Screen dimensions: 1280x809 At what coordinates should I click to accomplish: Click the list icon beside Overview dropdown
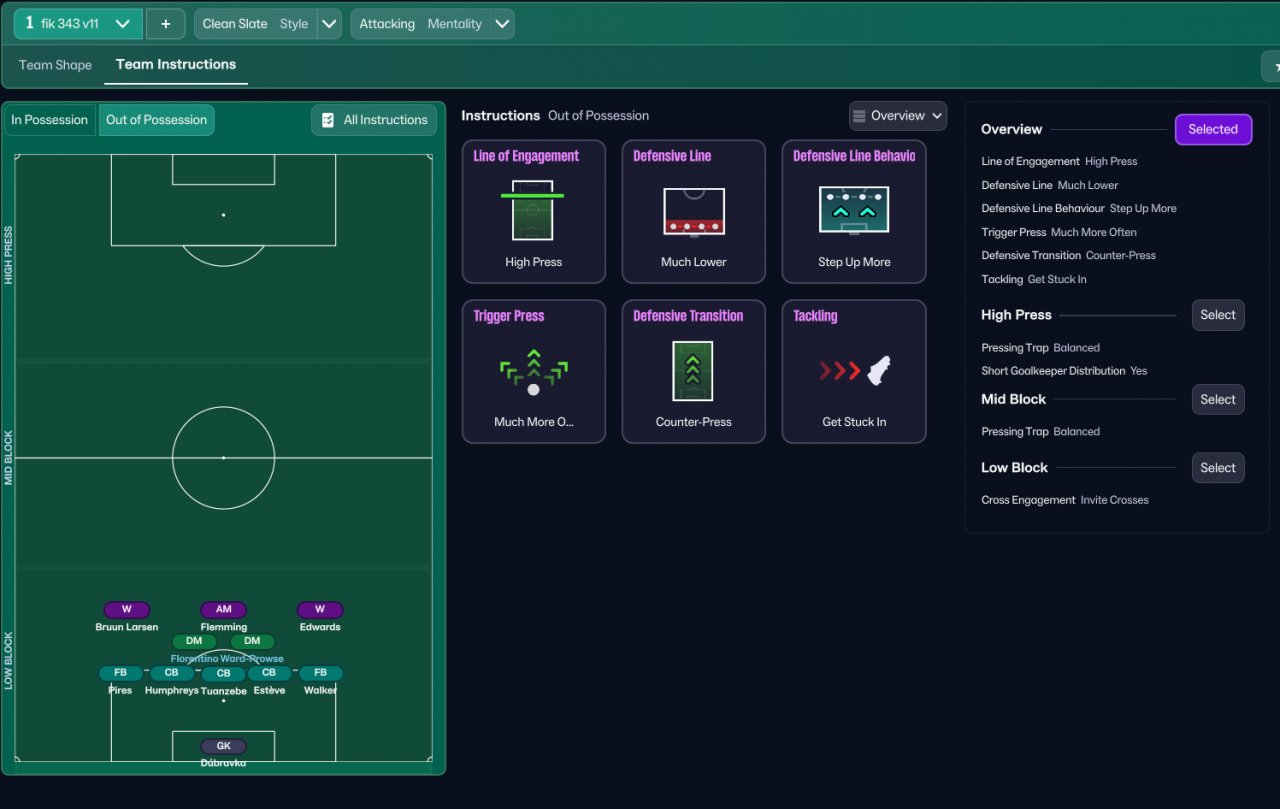[x=859, y=116]
